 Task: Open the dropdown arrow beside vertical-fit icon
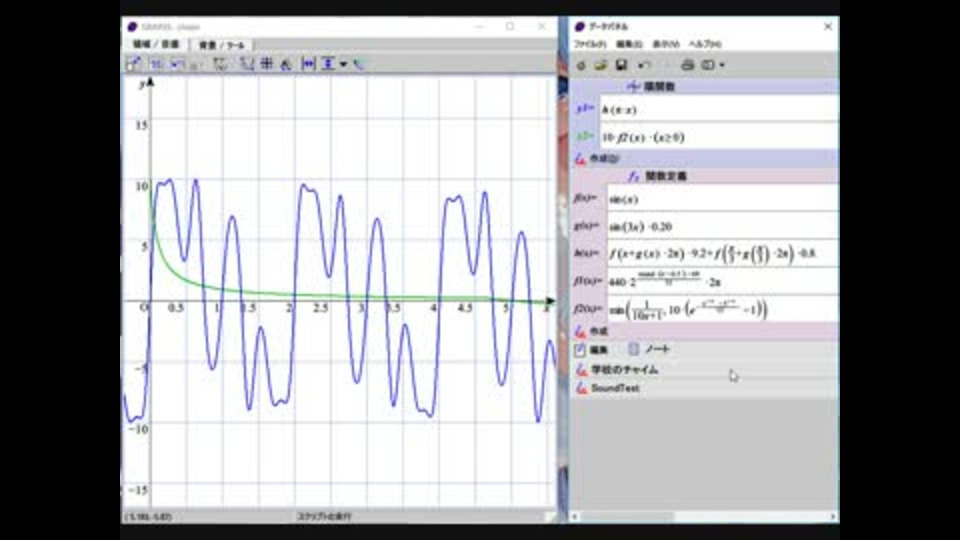(343, 64)
